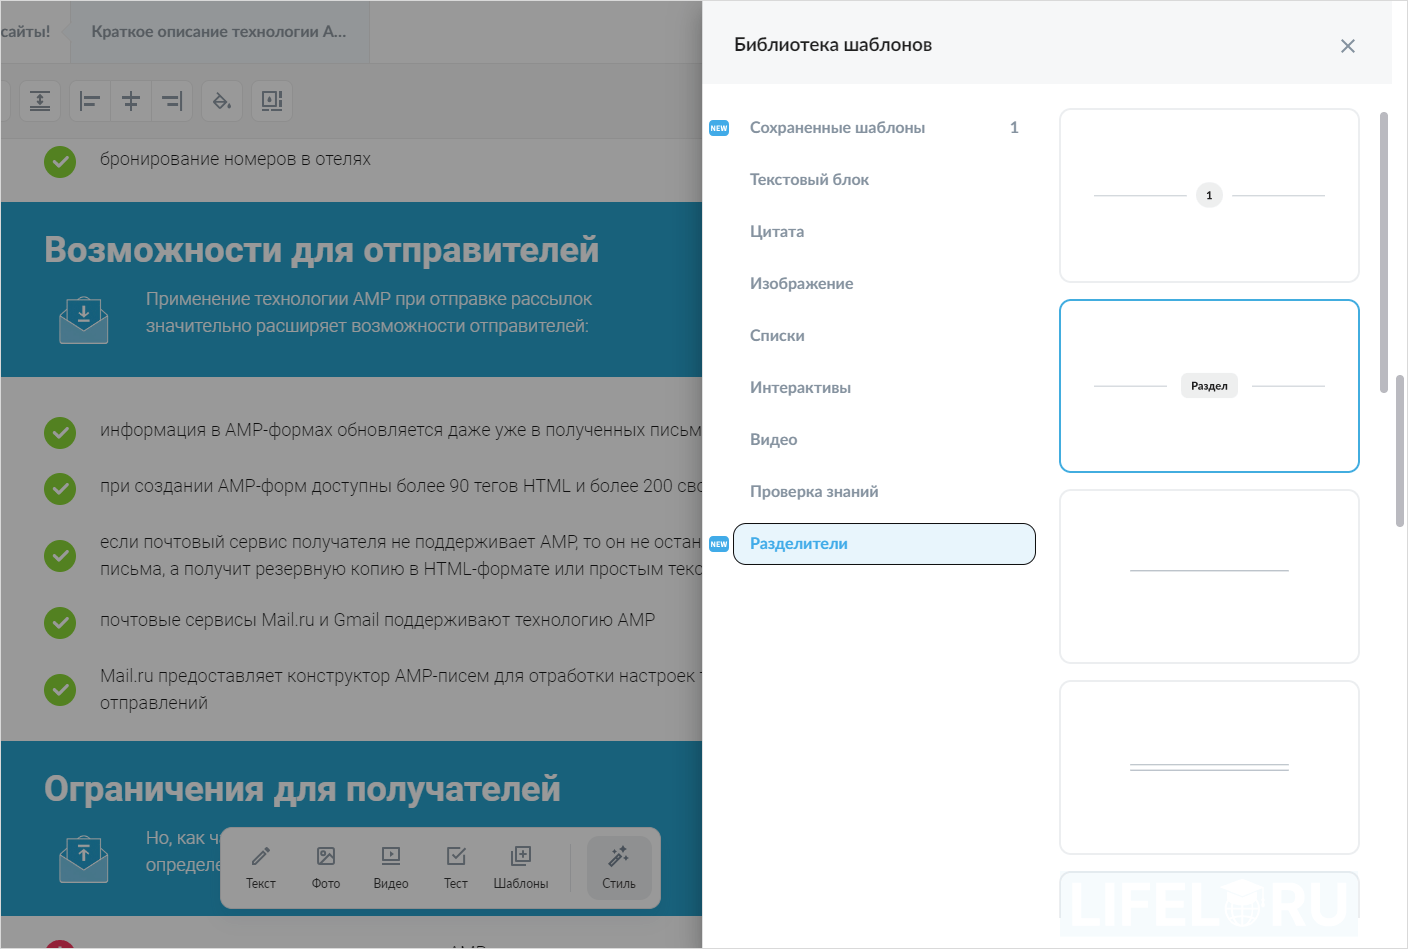
Task: Select the Раздел divider template thumbnail
Action: pos(1209,385)
